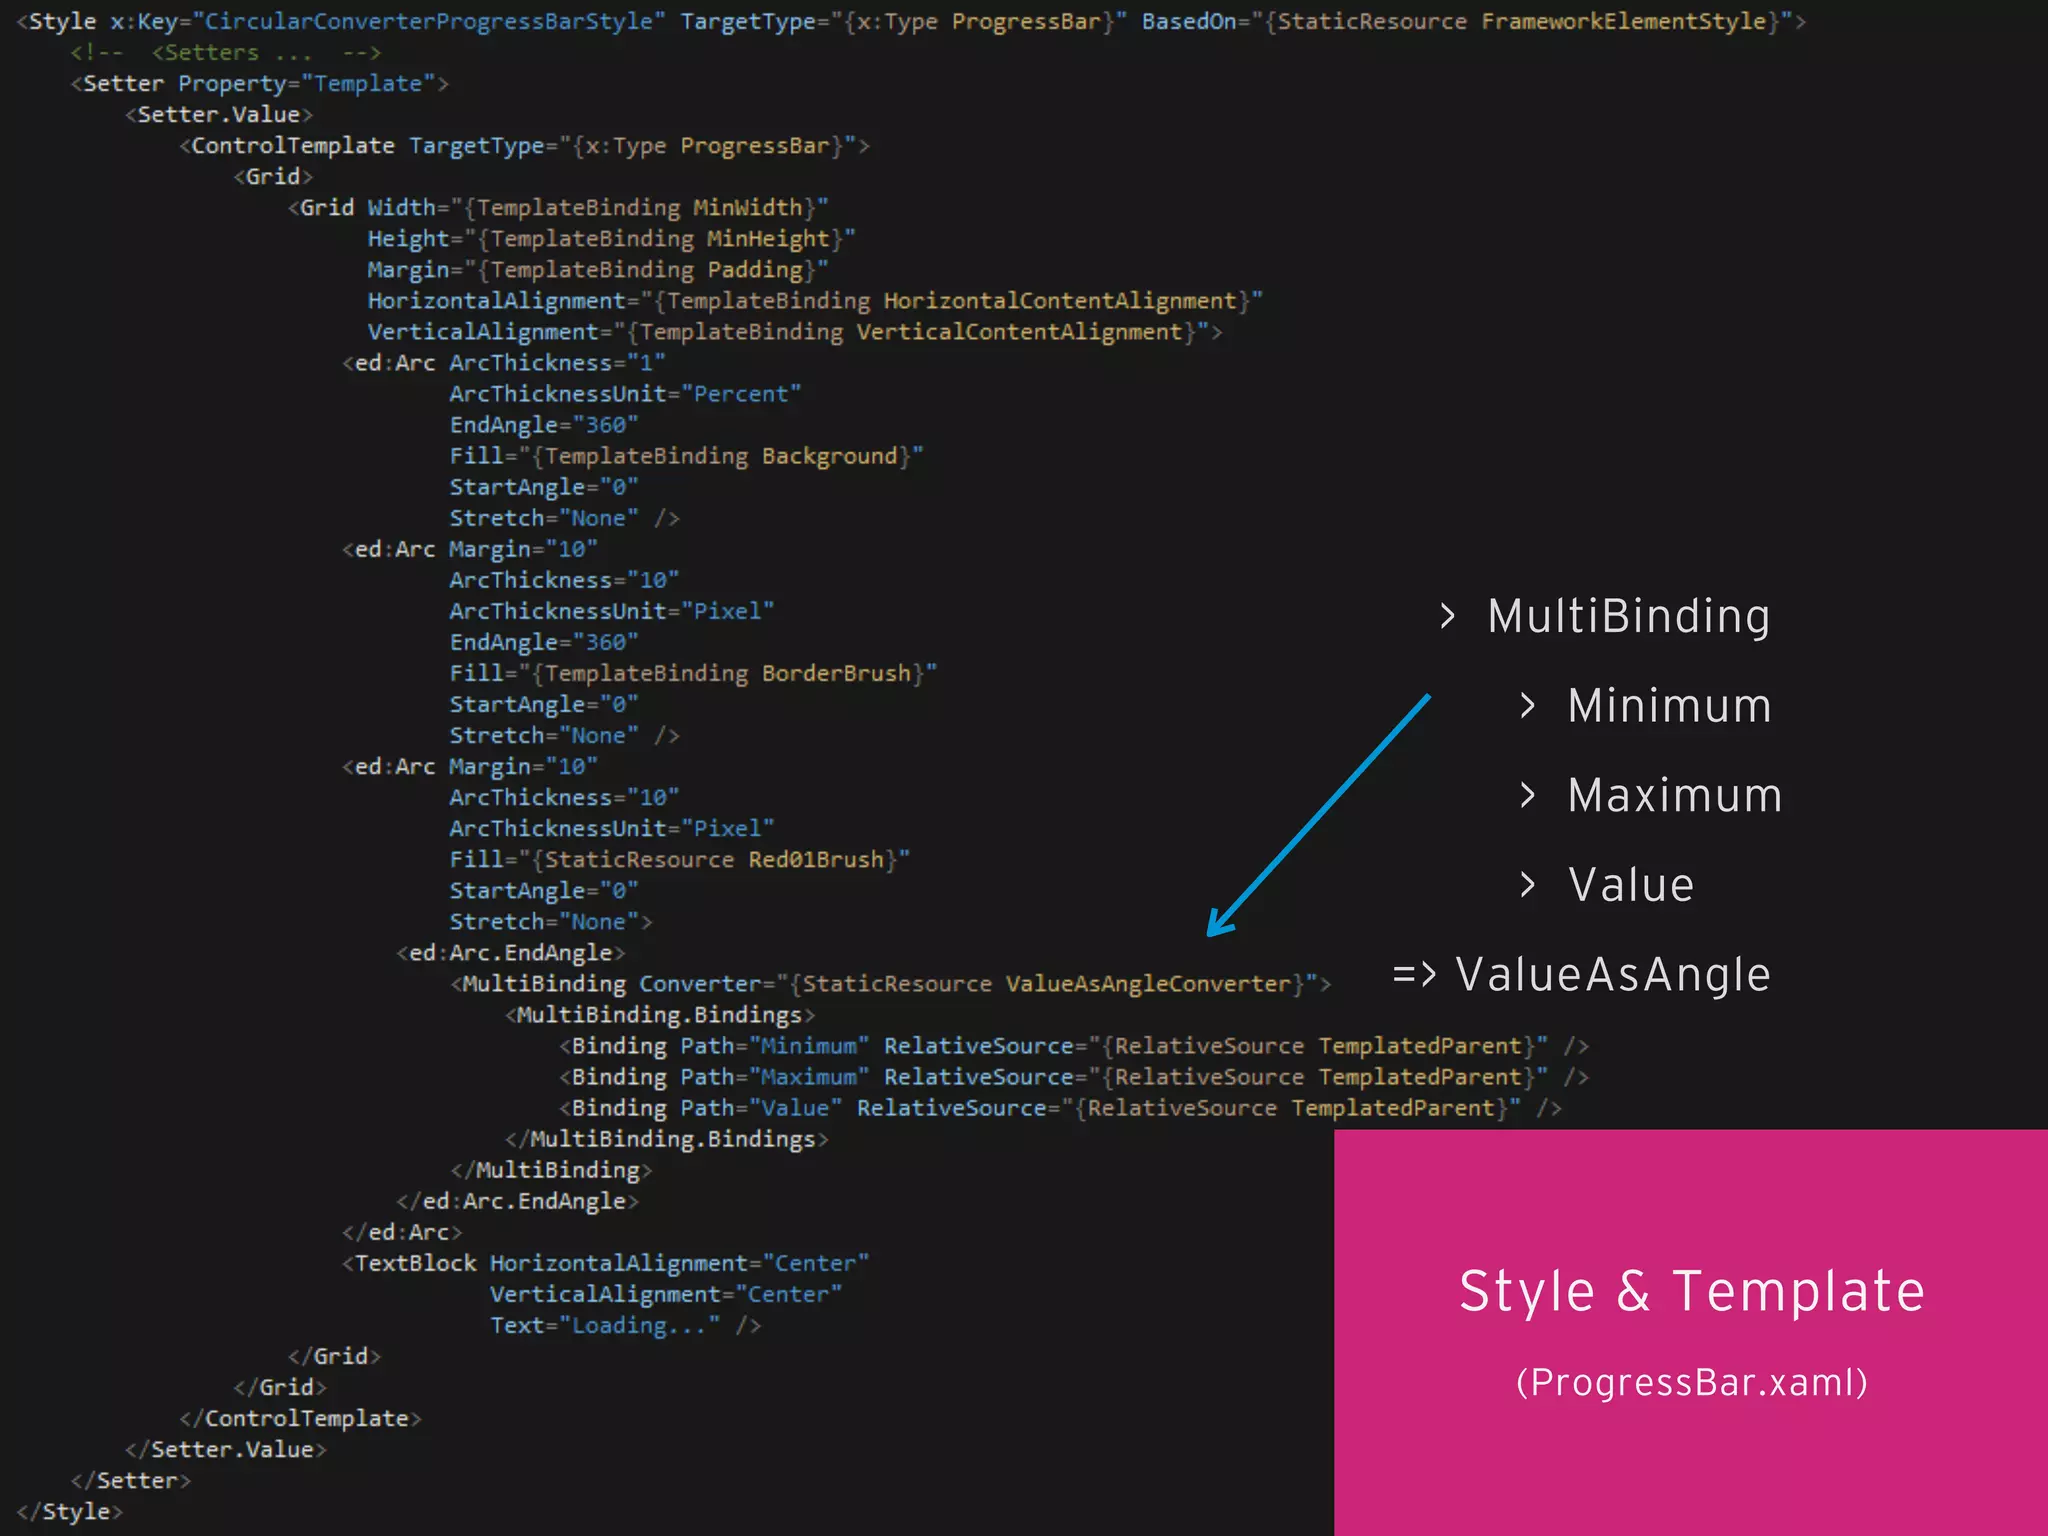Click the "StaticResource Red01Brush" fill line
This screenshot has height=1536, width=2048.
point(679,860)
